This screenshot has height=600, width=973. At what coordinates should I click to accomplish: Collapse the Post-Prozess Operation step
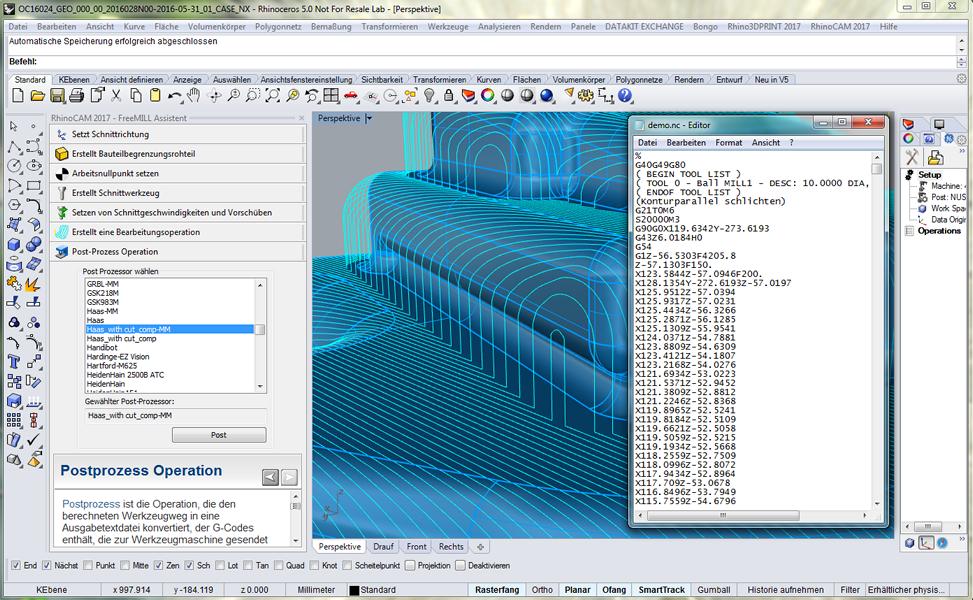pos(178,252)
